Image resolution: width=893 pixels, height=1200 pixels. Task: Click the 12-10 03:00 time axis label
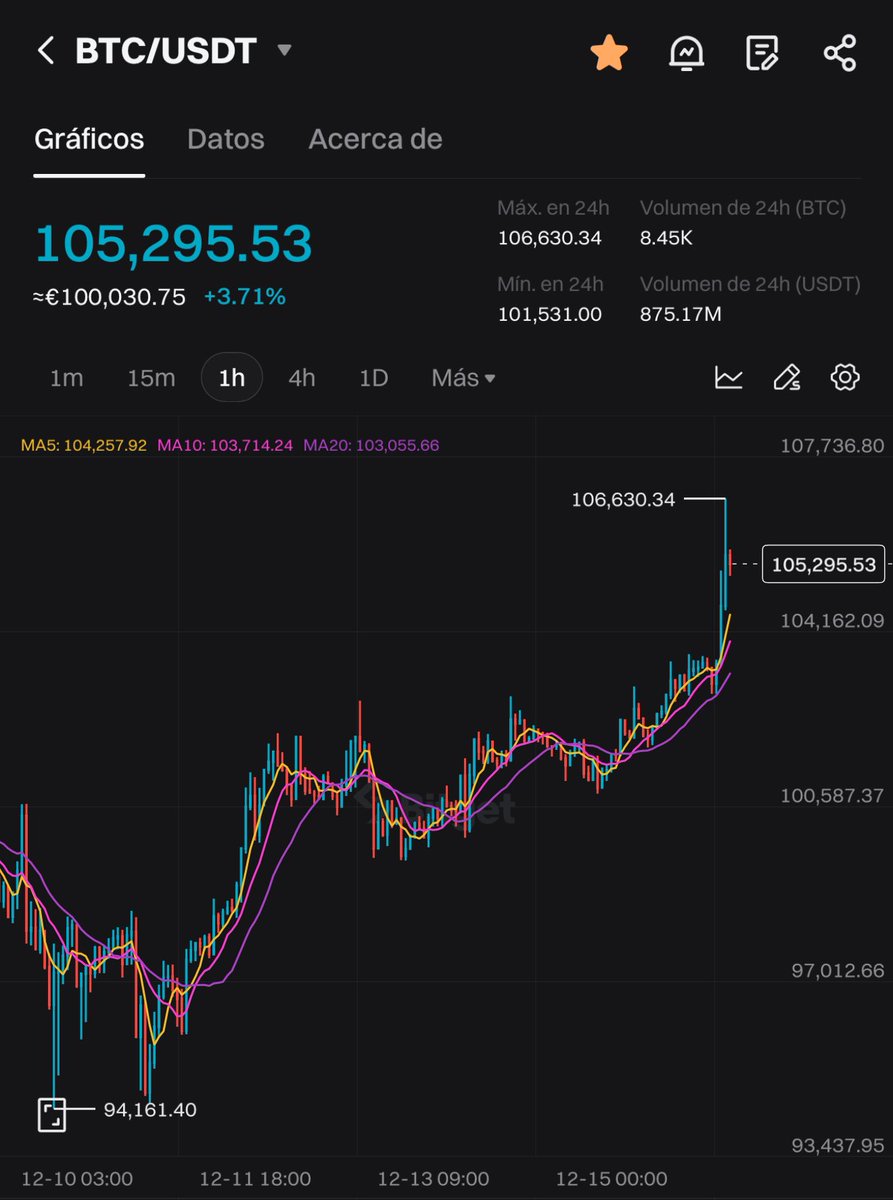click(76, 1178)
